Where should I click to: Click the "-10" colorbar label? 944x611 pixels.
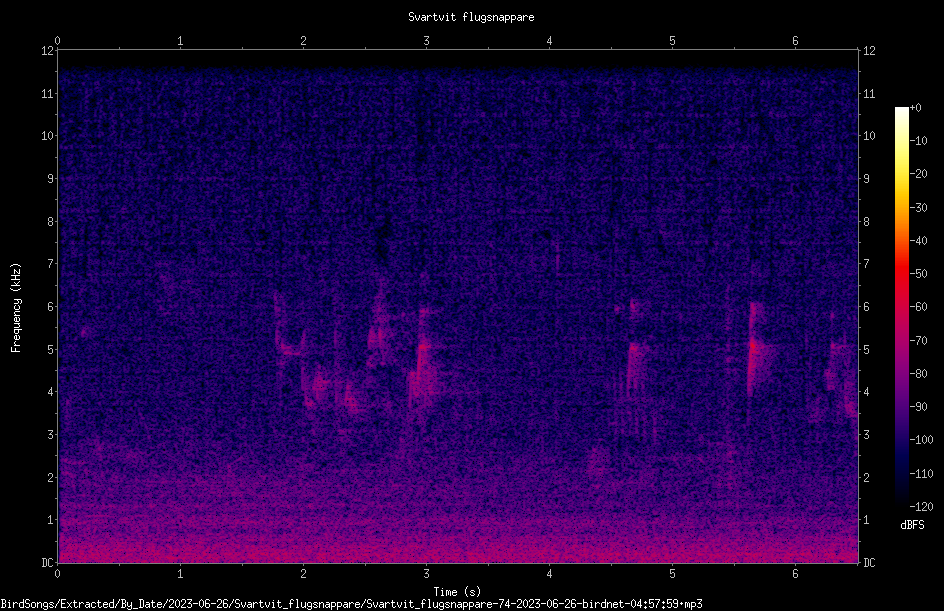[919, 141]
